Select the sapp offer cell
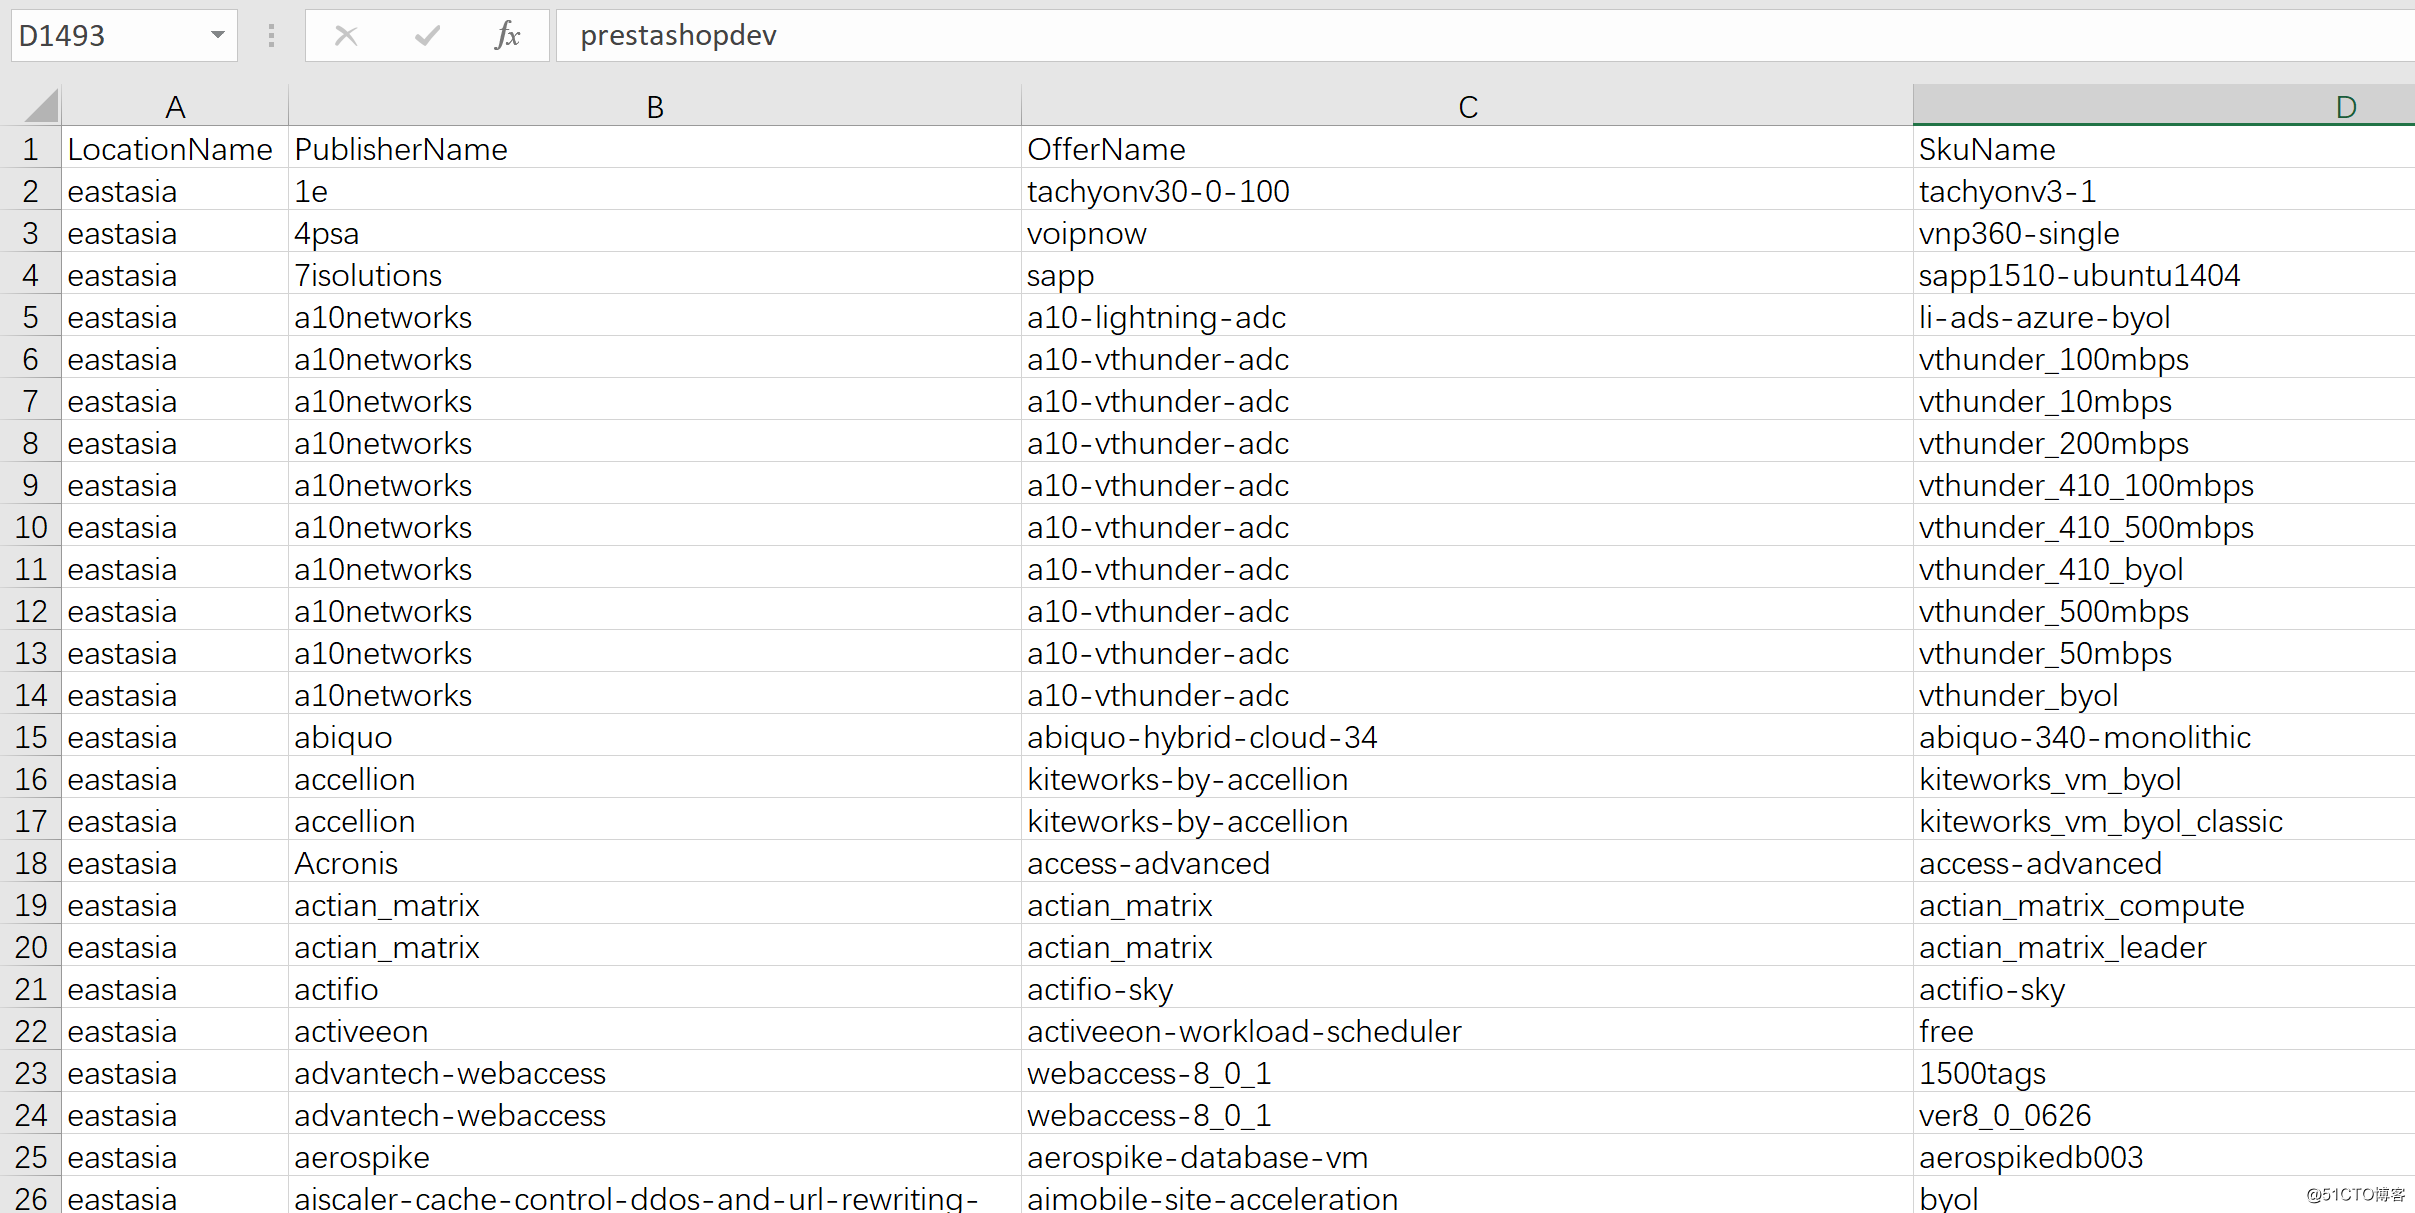Viewport: 2415px width, 1213px height. click(1467, 275)
